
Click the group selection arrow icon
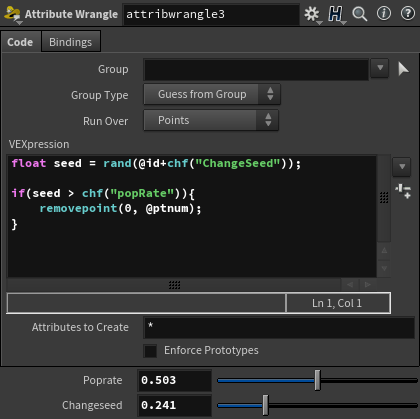pyautogui.click(x=403, y=69)
